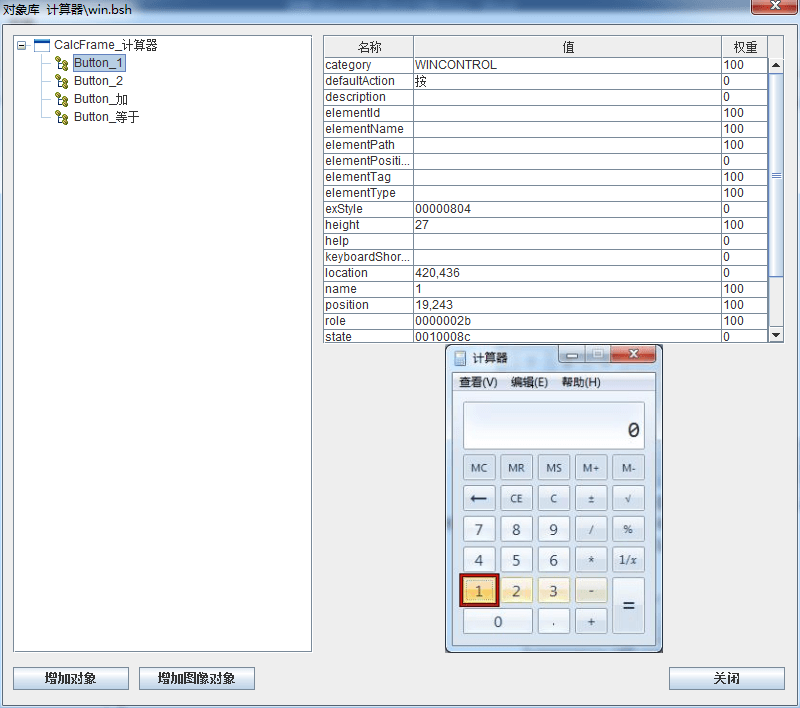The width and height of the screenshot is (800, 708).
Task: Click the weight cell for elementId row
Action: click(743, 113)
